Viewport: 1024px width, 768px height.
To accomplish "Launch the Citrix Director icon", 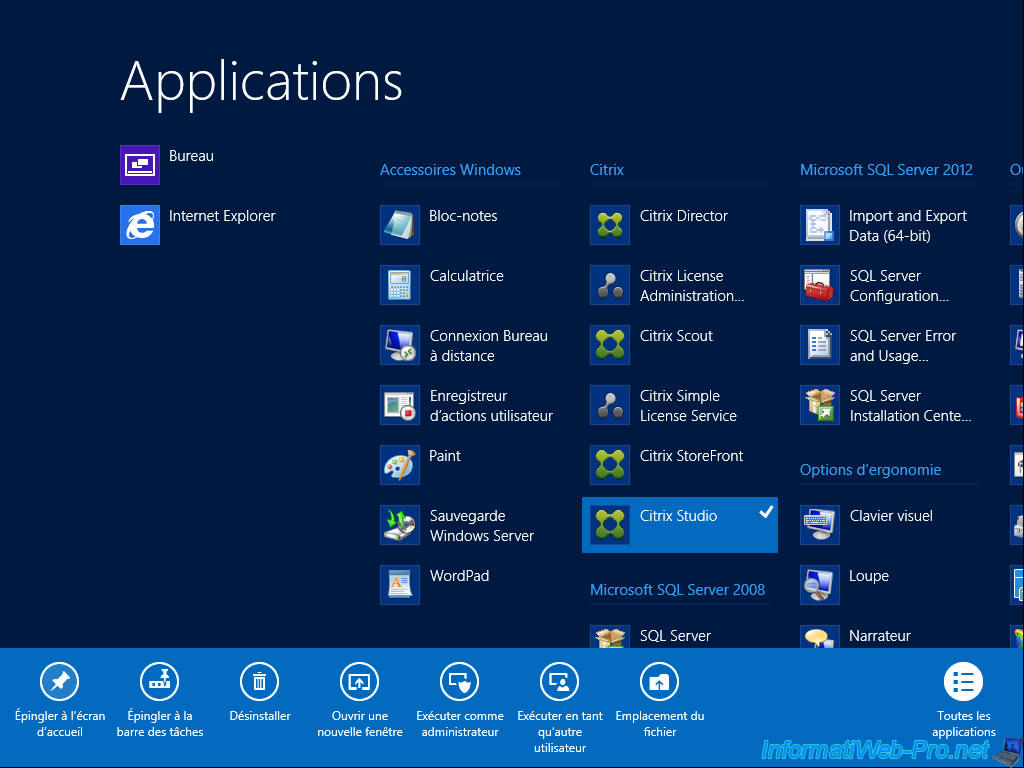I will (x=610, y=225).
